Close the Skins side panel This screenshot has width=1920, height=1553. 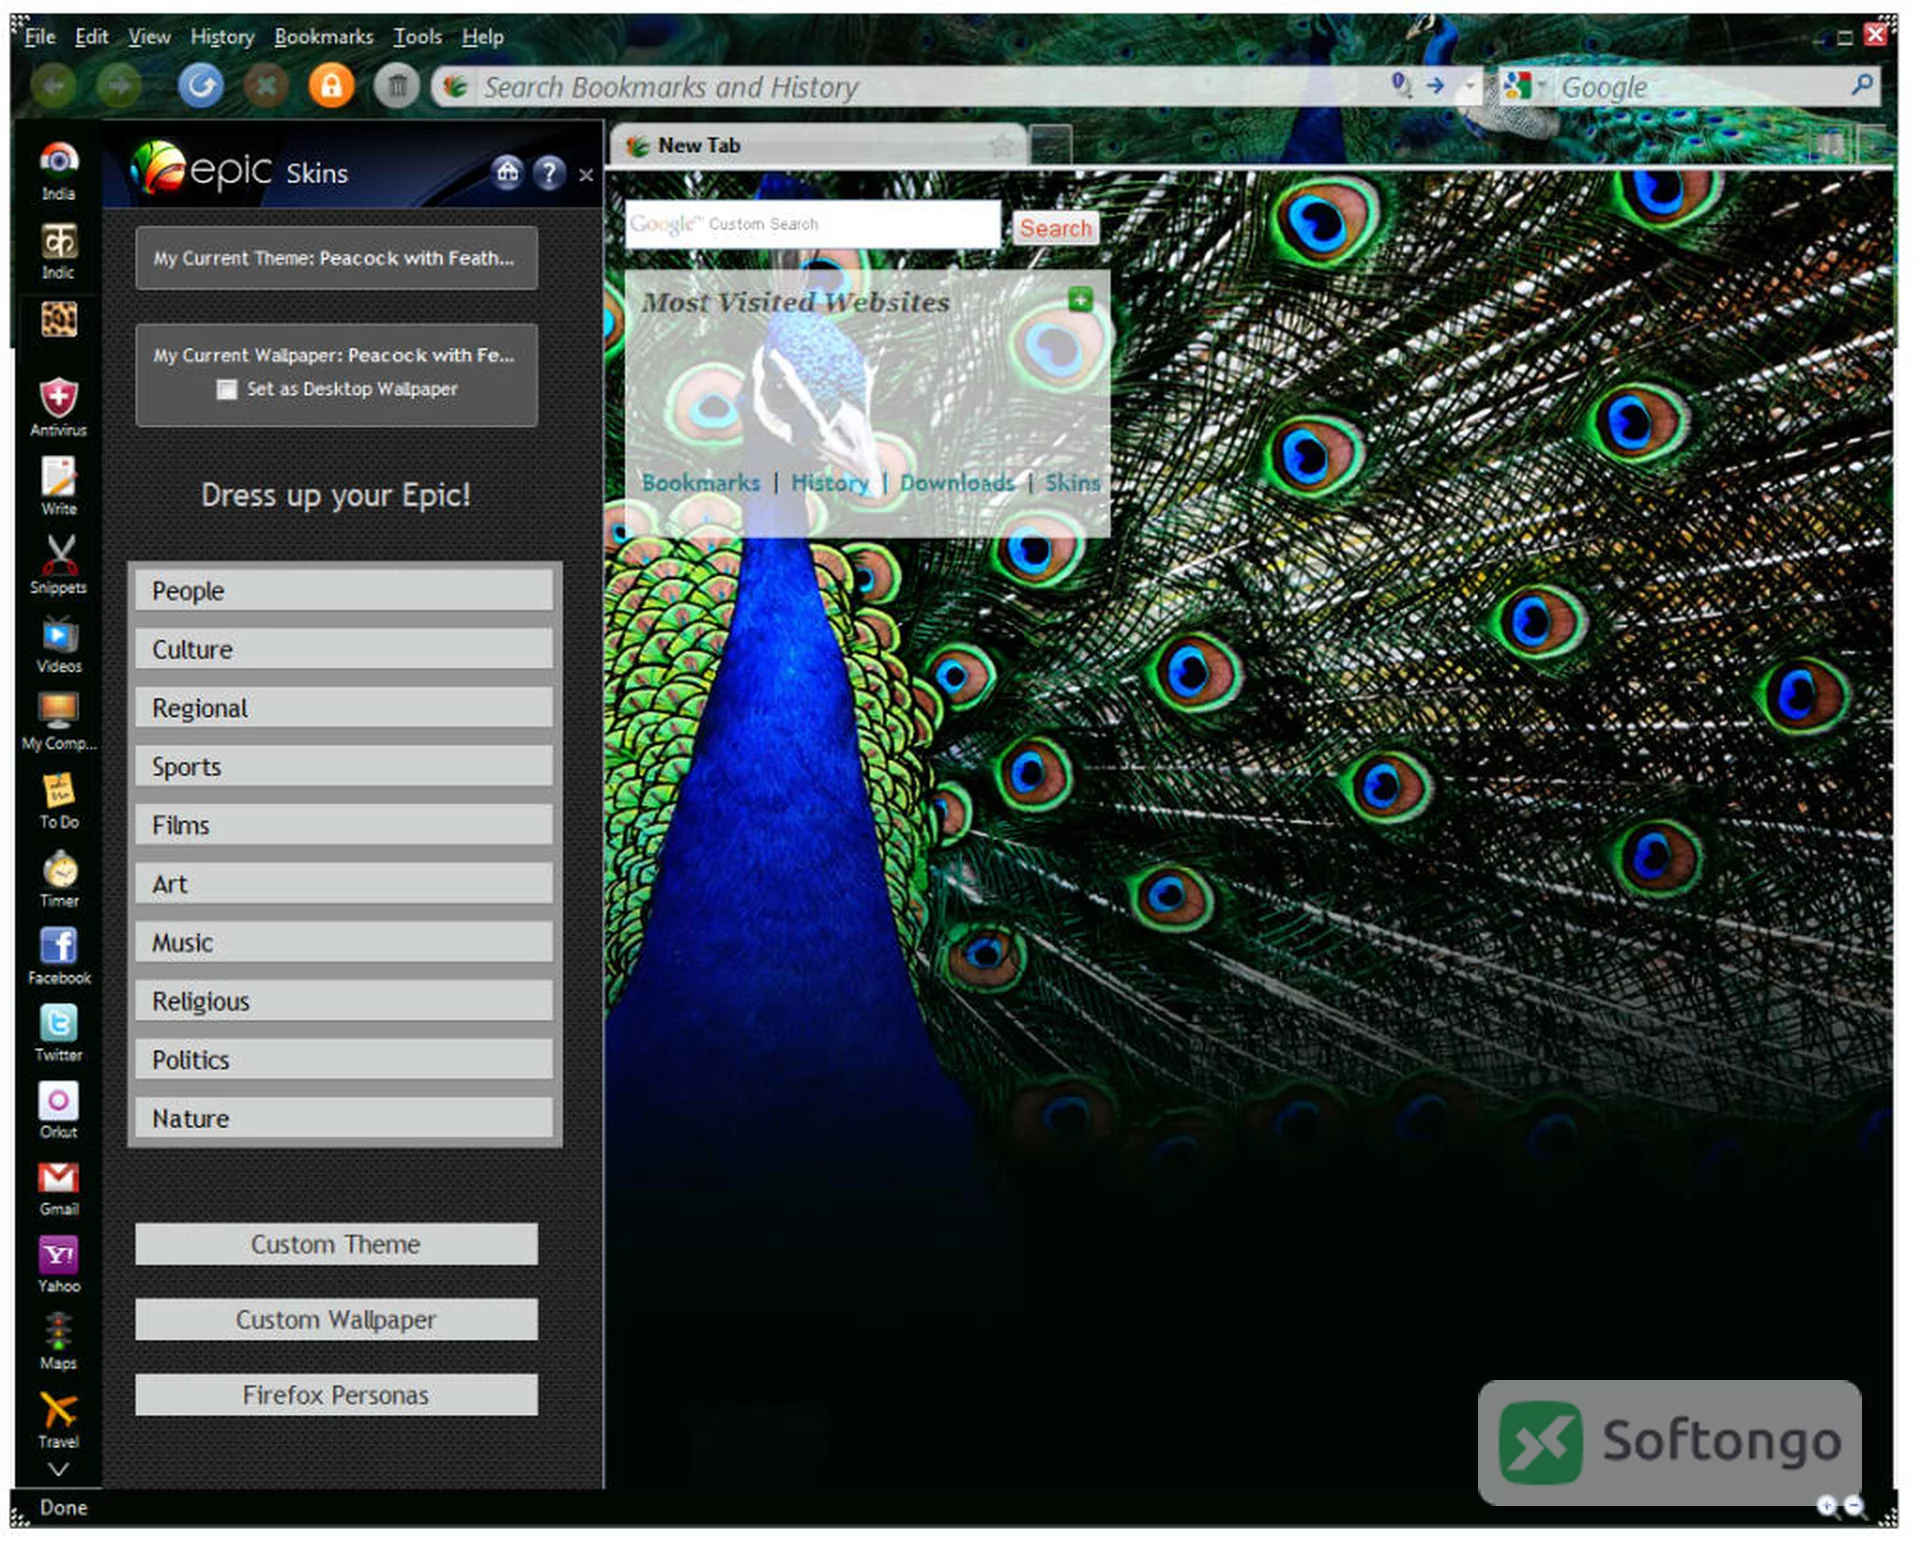pos(587,175)
